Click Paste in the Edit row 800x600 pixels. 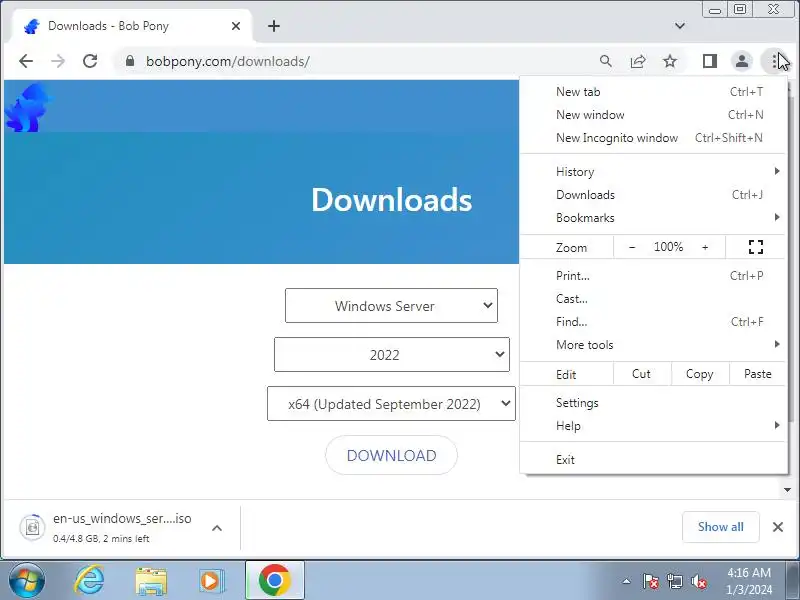(758, 374)
